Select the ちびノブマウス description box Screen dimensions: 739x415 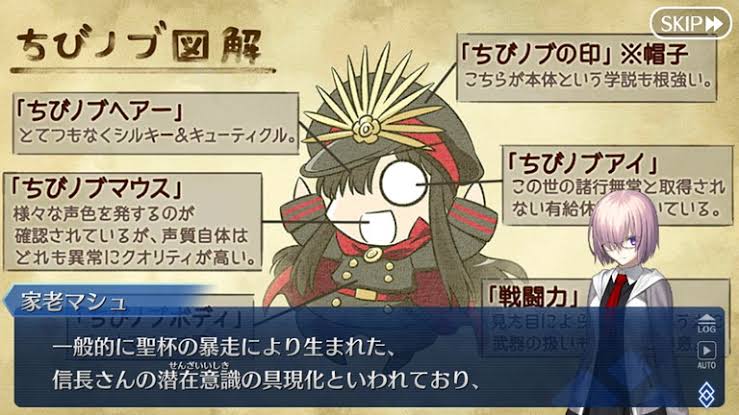pos(132,221)
